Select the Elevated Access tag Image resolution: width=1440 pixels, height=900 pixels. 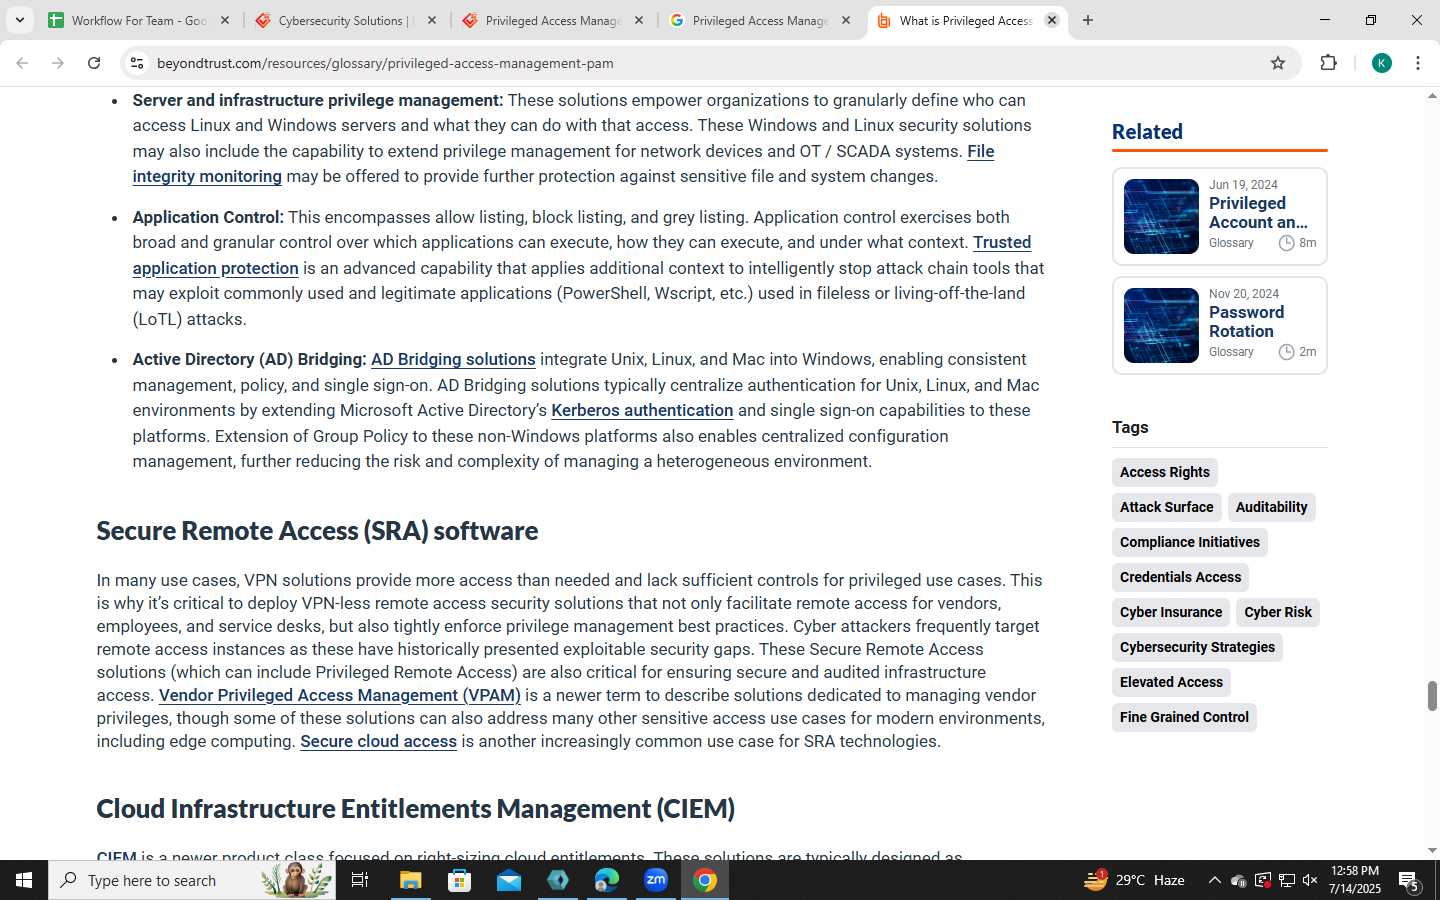point(1171,682)
